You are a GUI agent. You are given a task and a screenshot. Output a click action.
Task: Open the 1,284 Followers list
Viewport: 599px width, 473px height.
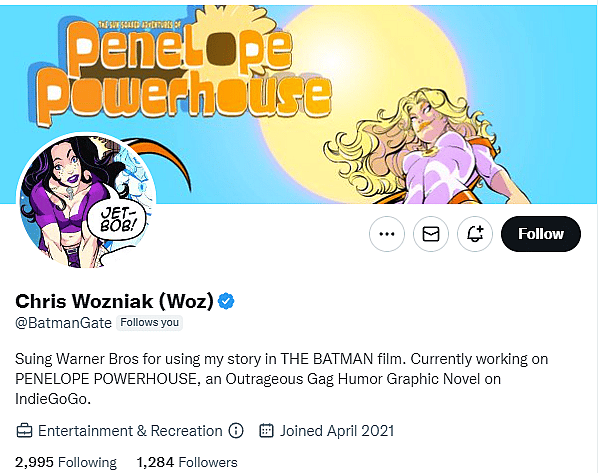pyautogui.click(x=187, y=462)
